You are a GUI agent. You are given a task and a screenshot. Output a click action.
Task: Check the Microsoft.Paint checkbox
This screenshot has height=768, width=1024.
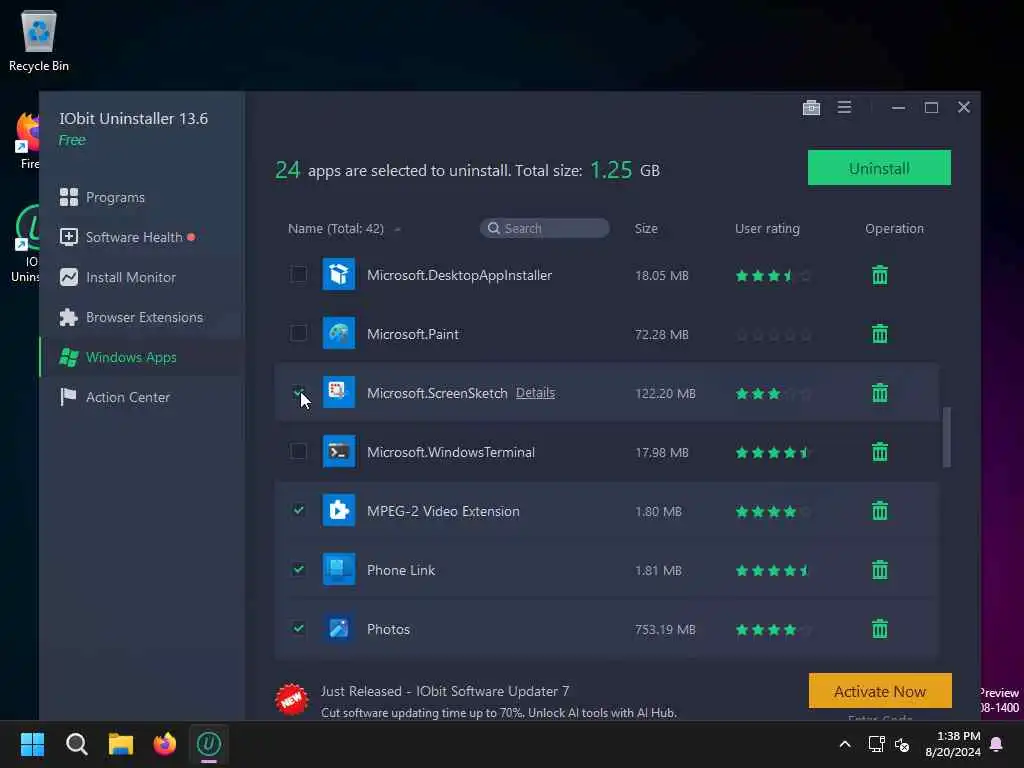pos(298,333)
